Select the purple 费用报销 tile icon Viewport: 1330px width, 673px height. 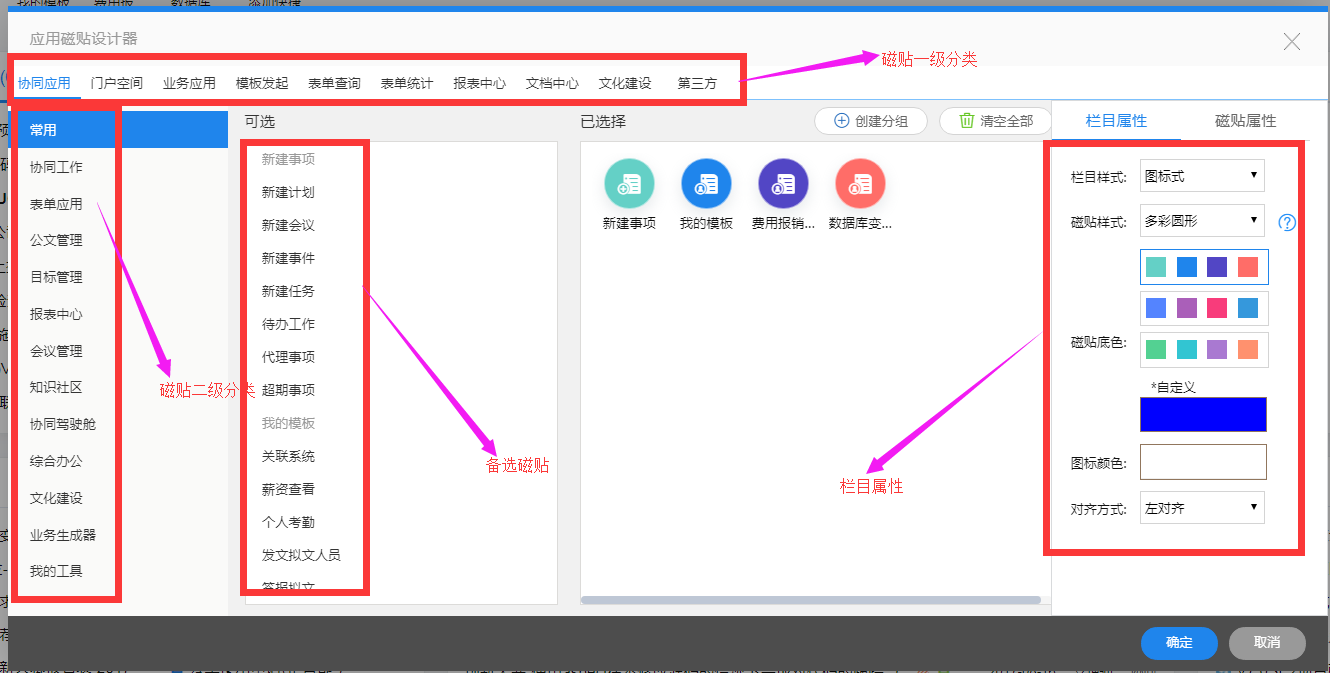(x=783, y=183)
